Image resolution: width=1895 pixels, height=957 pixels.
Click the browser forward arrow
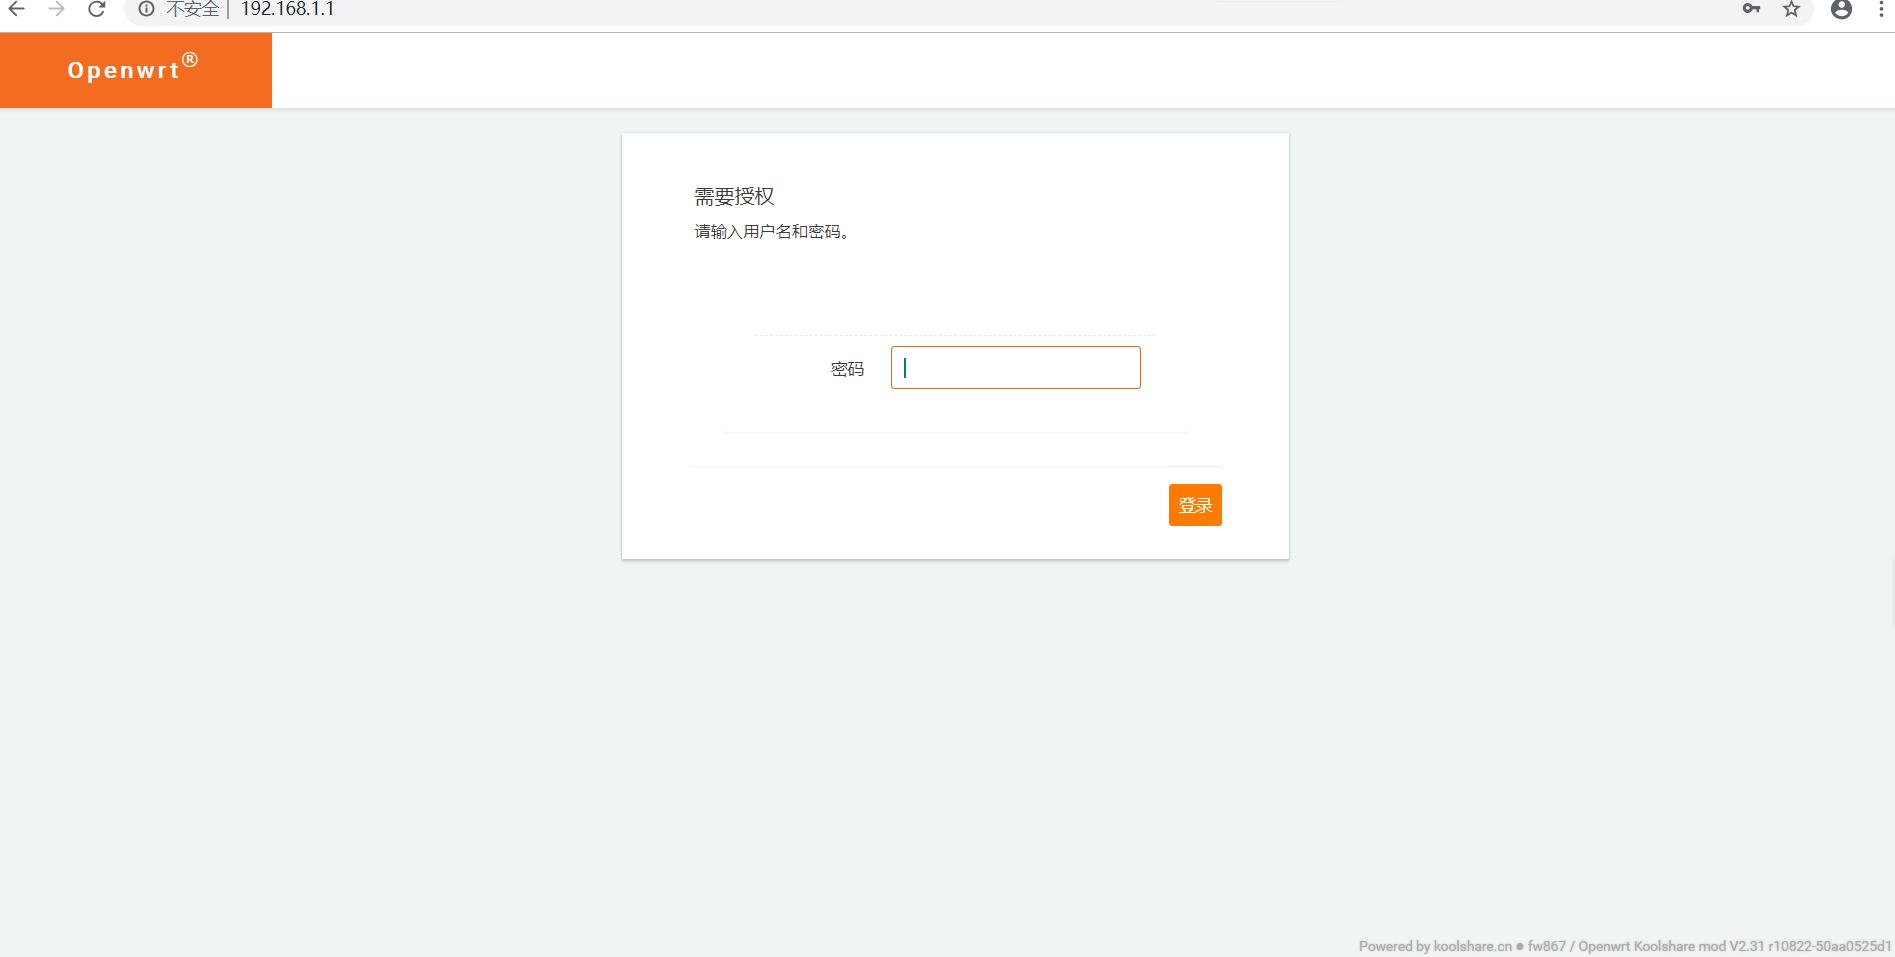pos(58,9)
